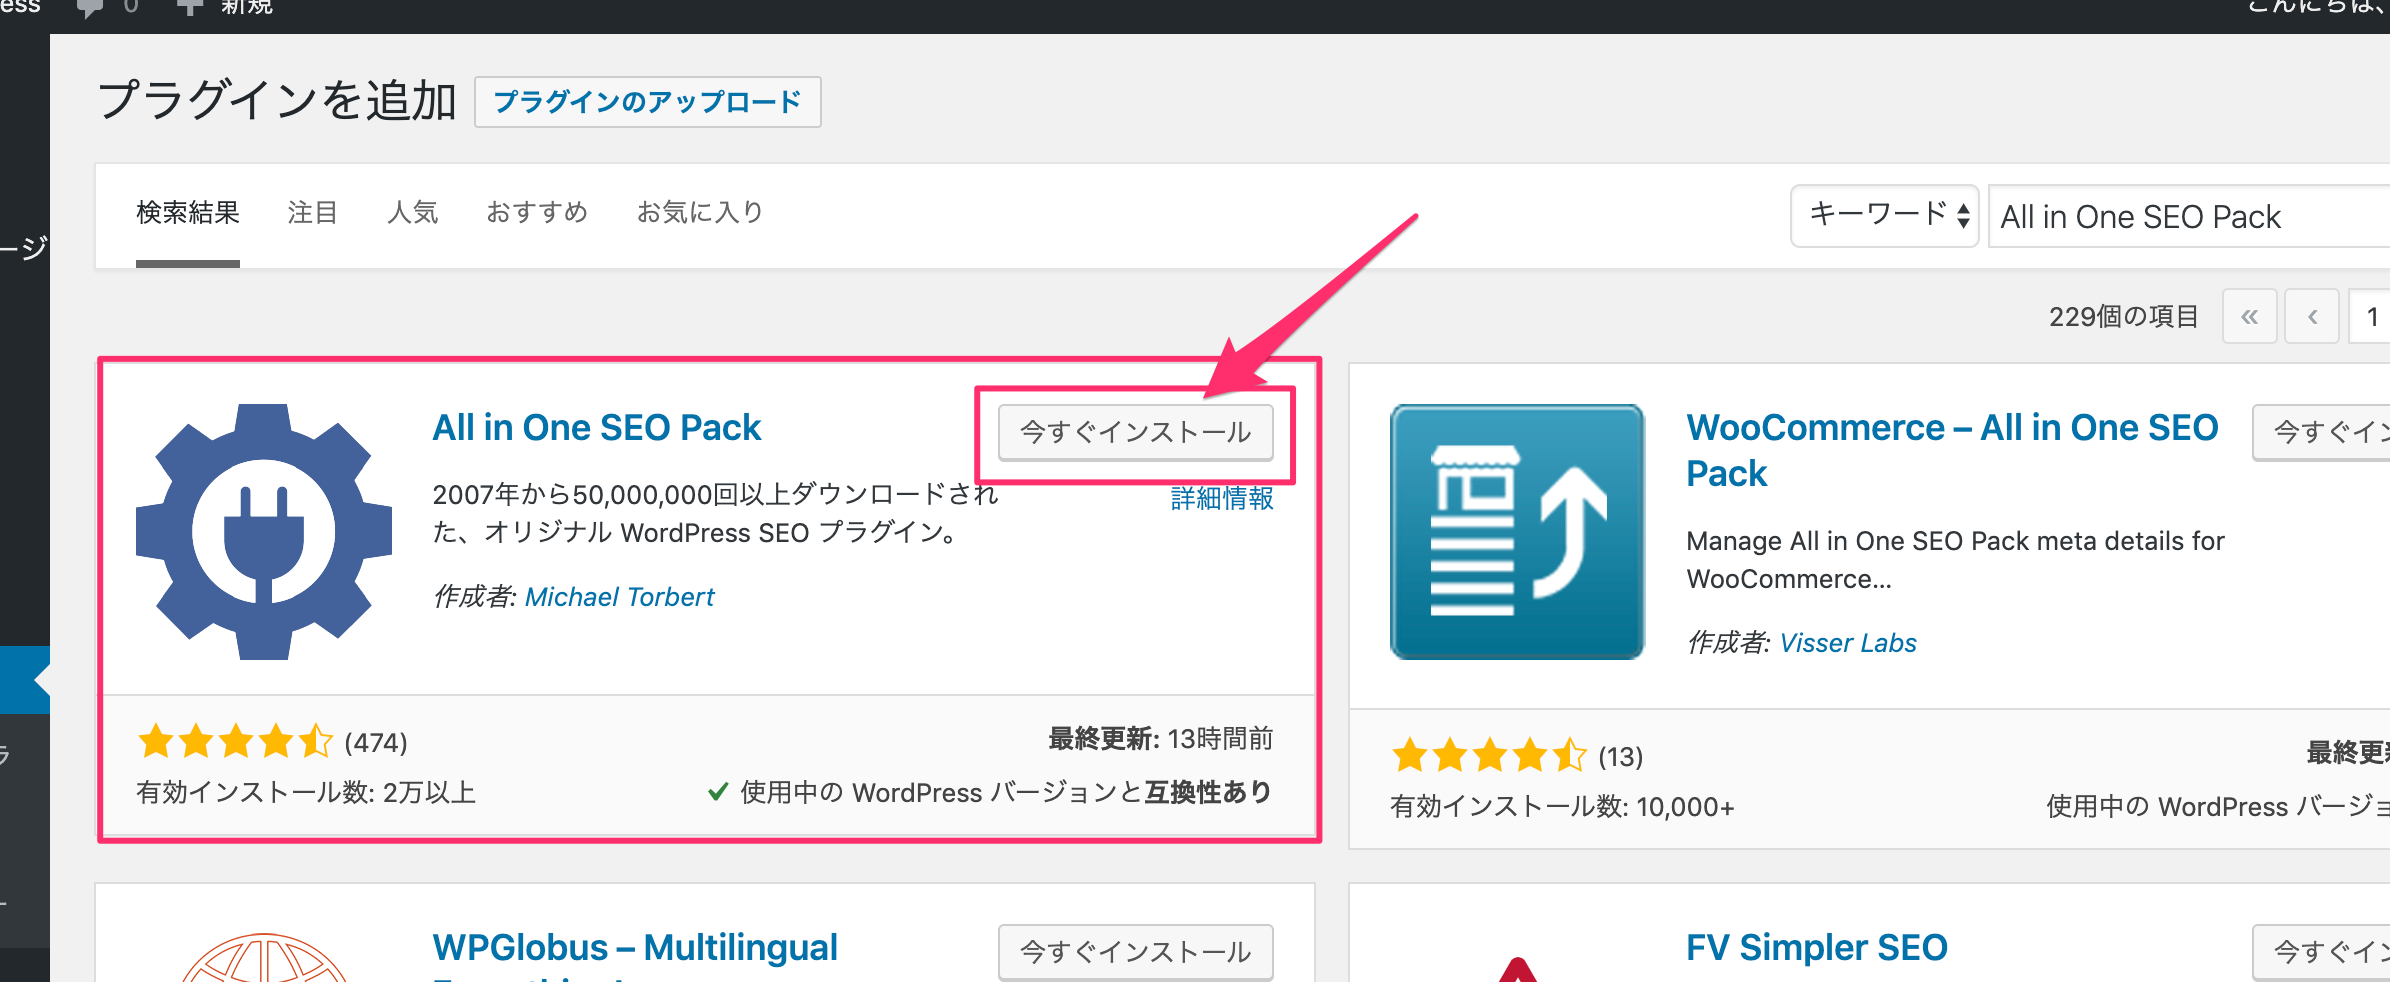Click the « first-page pagination button

[x=2250, y=316]
